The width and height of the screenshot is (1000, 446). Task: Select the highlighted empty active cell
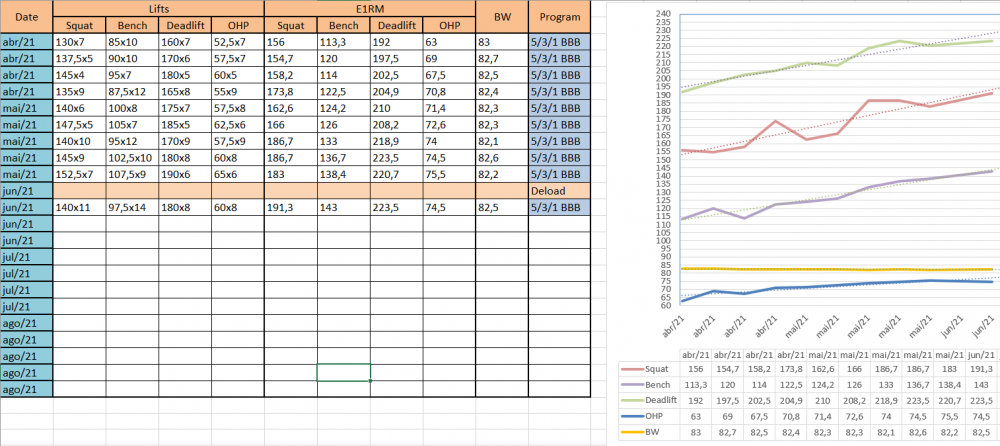[344, 373]
